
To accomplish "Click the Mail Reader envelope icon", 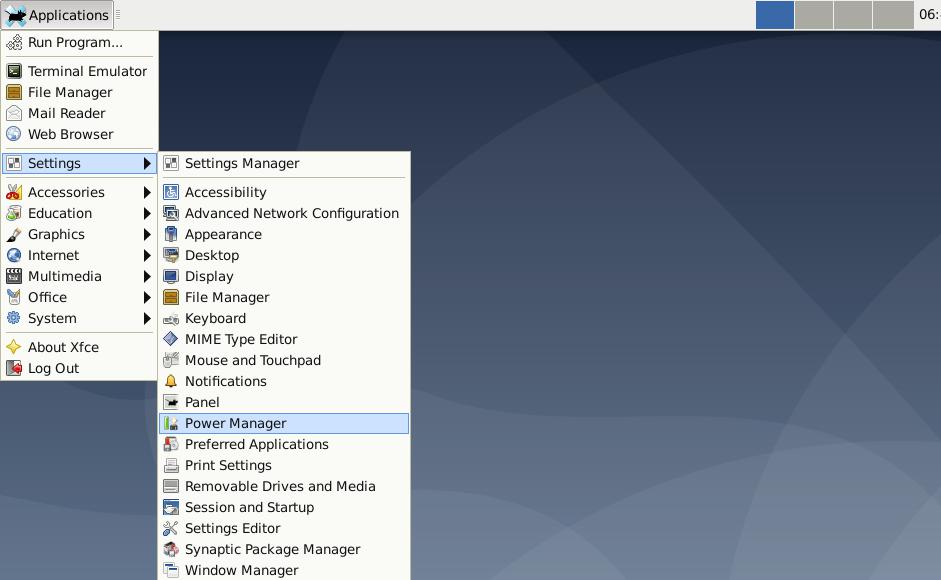I will (14, 113).
